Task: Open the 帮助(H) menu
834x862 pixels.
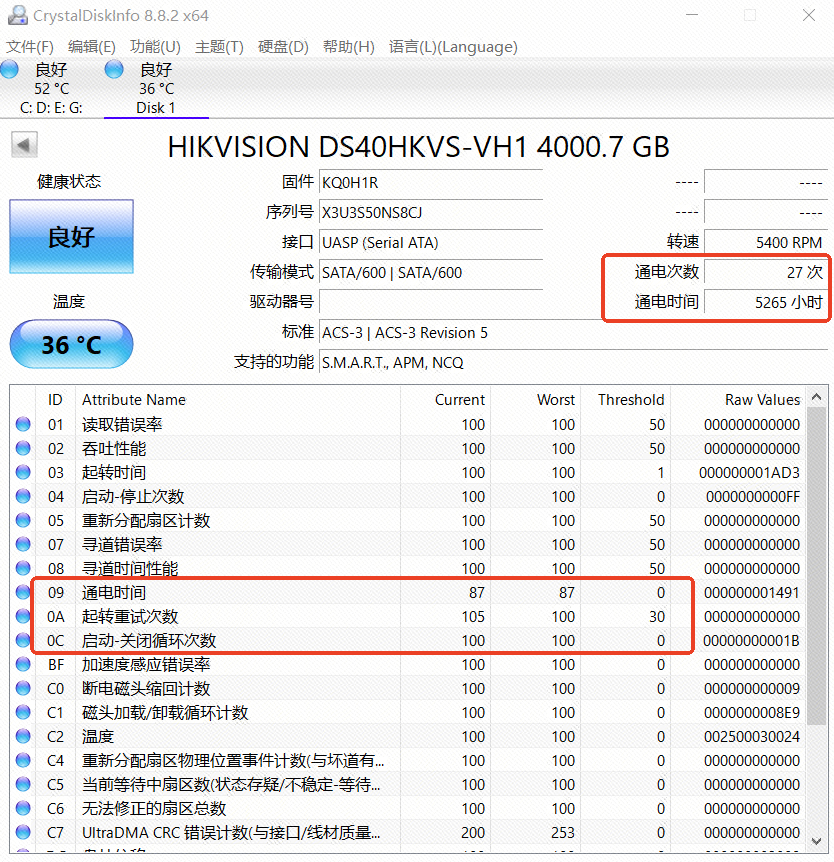Action: (x=349, y=47)
